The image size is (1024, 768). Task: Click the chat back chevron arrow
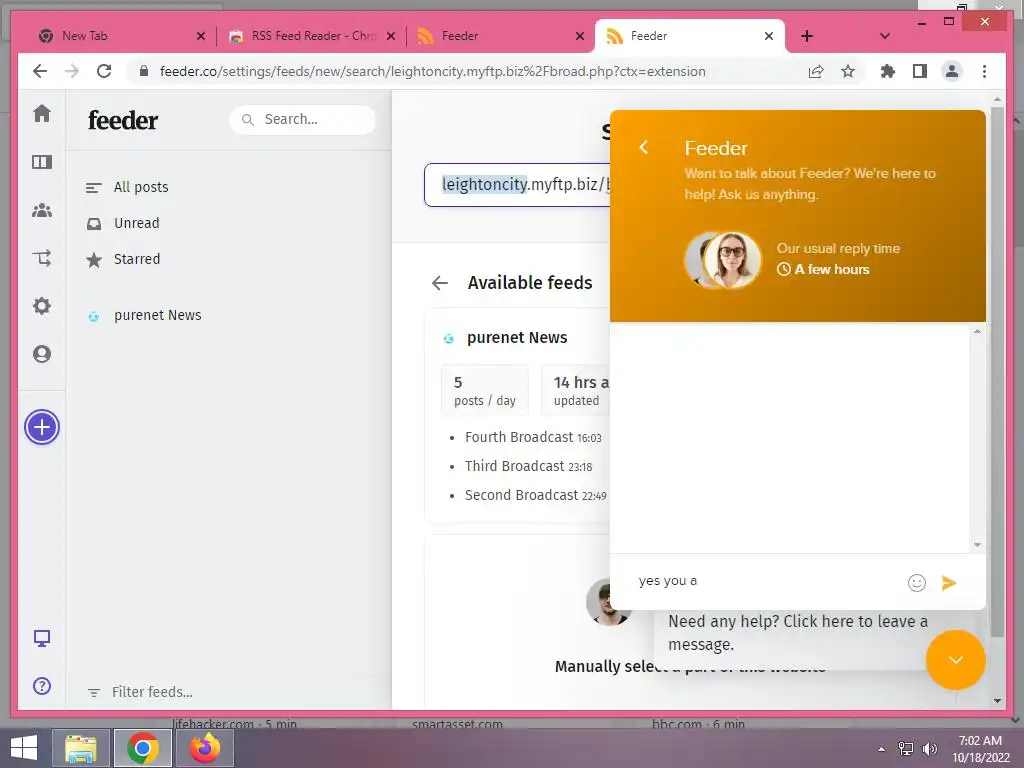(643, 147)
